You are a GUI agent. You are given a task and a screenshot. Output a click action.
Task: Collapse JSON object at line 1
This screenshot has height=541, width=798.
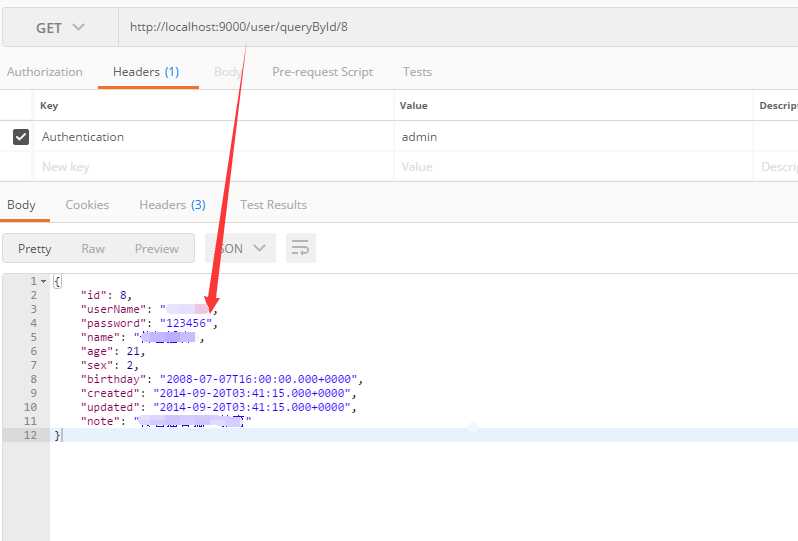click(43, 282)
